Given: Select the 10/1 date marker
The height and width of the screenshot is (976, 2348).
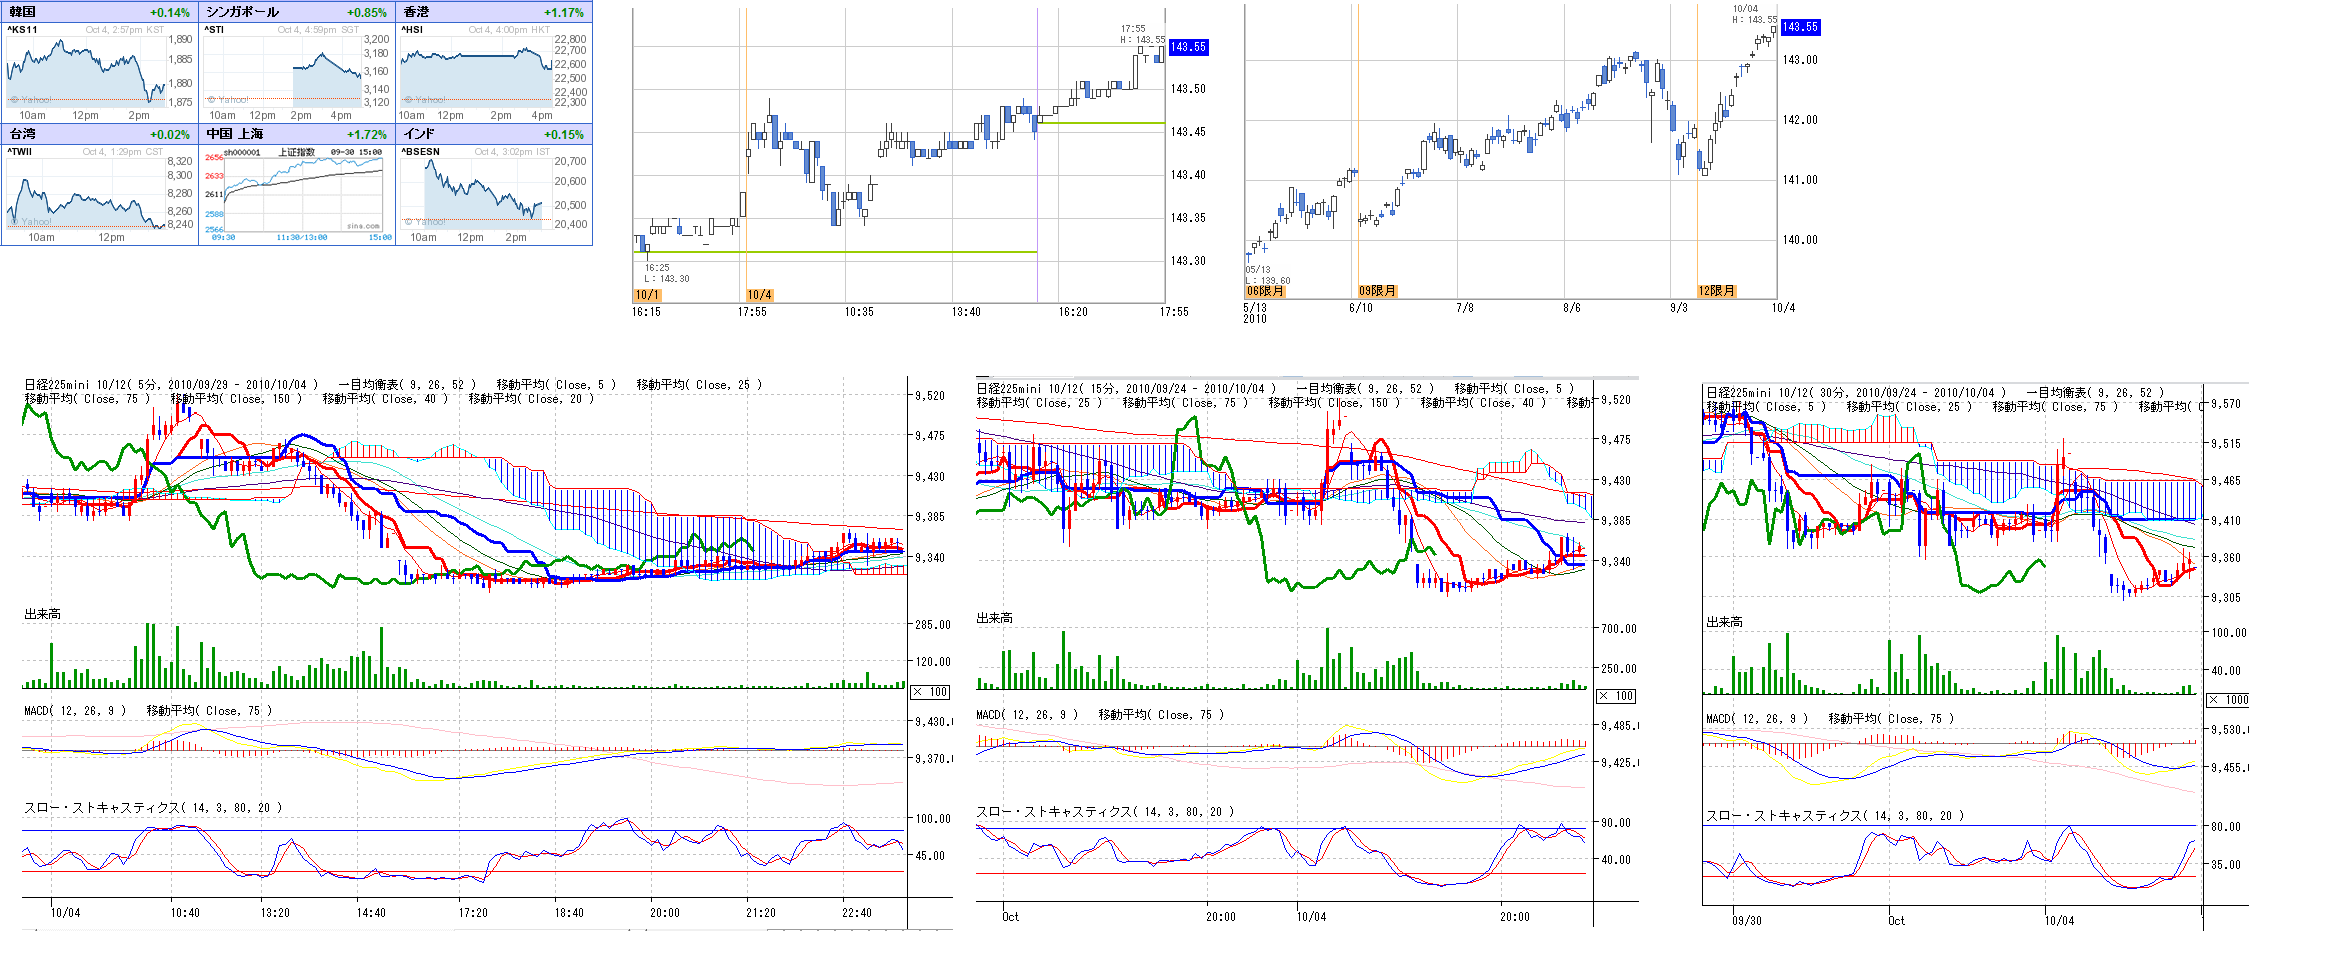Looking at the screenshot, I should [647, 295].
